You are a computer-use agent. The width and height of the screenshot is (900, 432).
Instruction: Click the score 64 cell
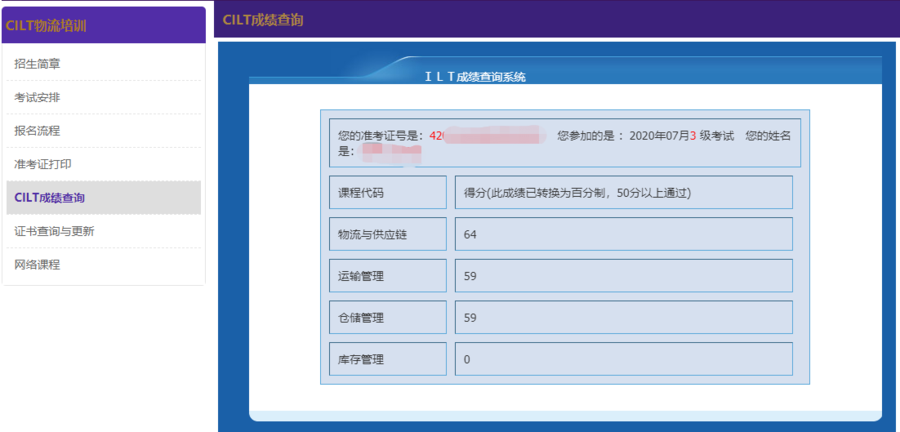tap(624, 234)
